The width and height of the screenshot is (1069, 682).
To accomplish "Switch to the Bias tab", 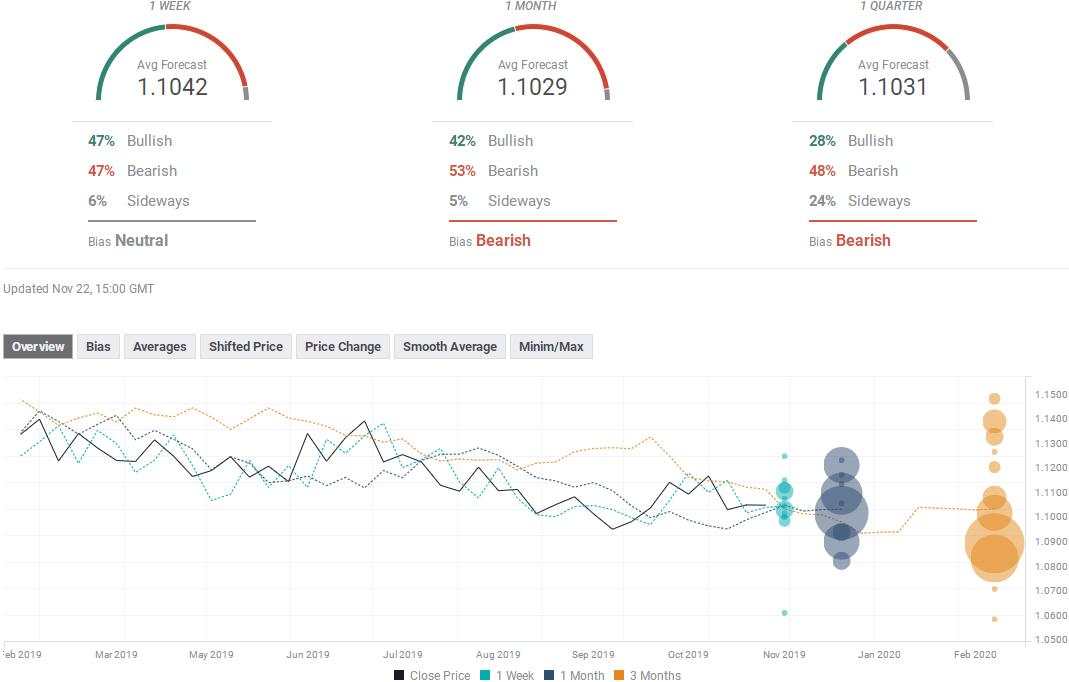I will 98,346.
